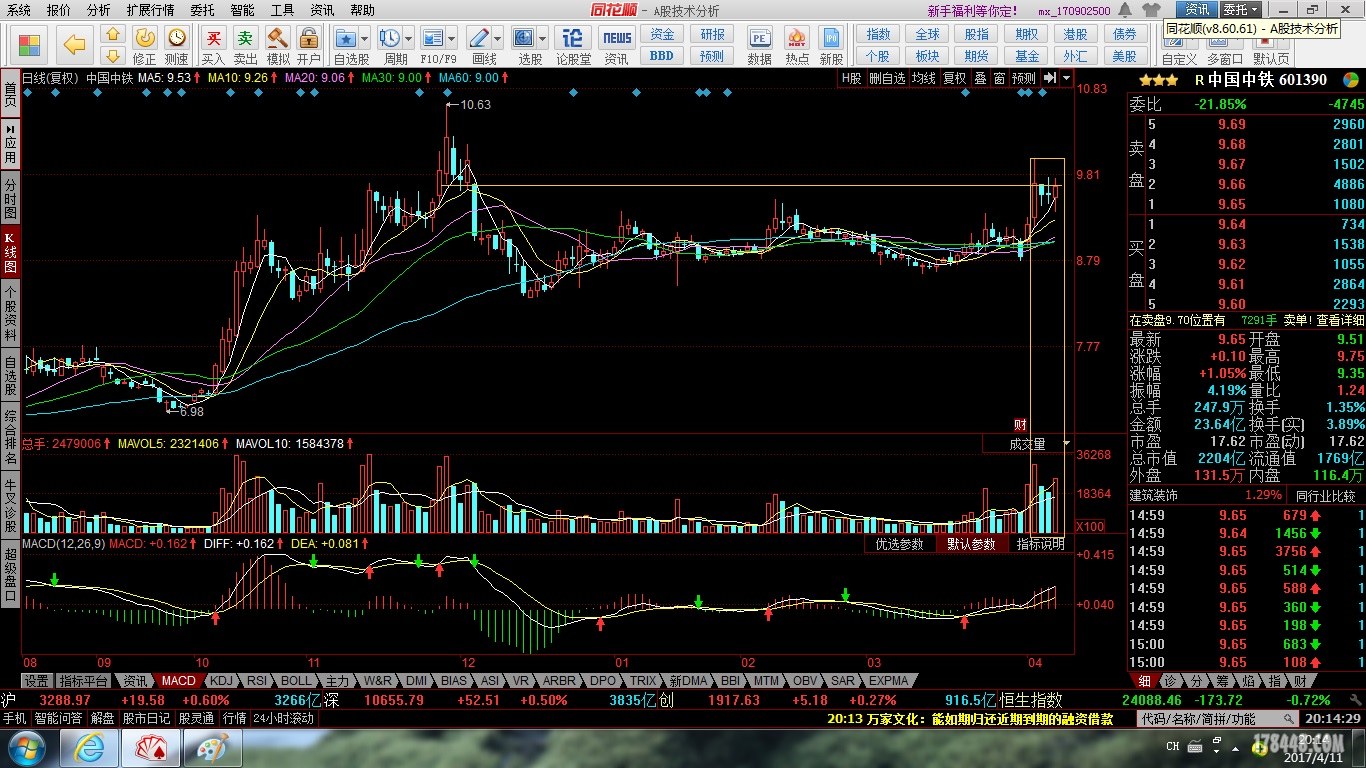
Task: Open the 查看详细 link
Action: pyautogui.click(x=1340, y=321)
